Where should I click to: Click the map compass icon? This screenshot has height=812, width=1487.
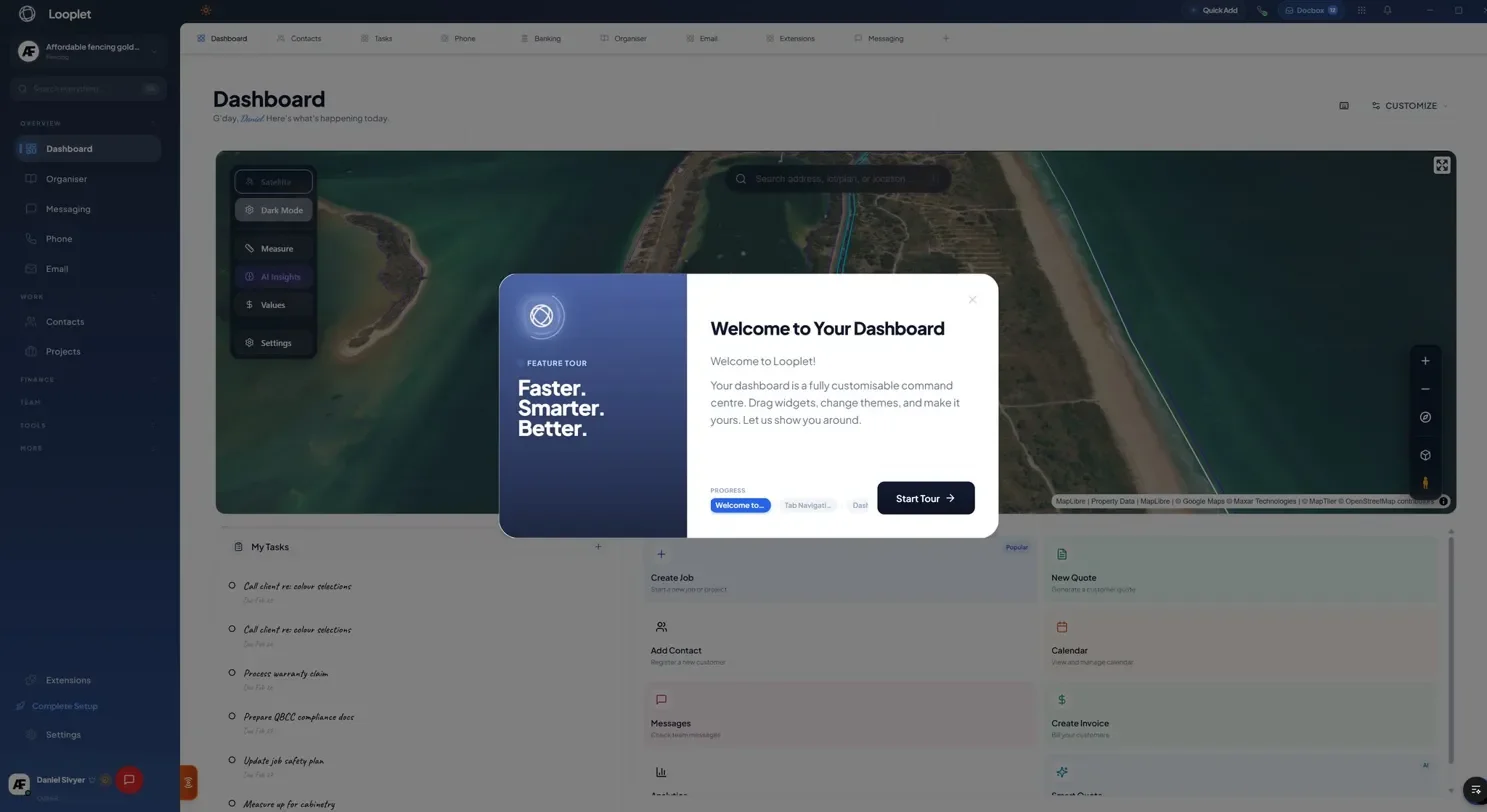tap(1425, 417)
